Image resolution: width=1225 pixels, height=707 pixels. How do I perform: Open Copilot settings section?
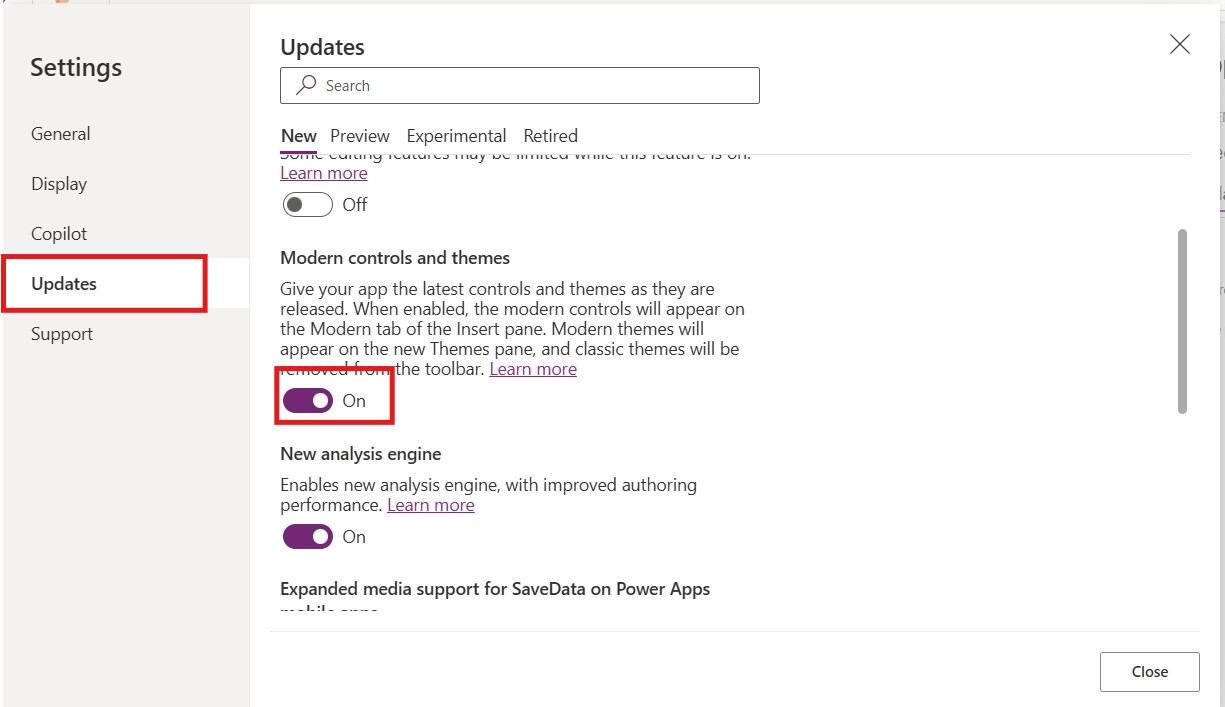tap(59, 234)
